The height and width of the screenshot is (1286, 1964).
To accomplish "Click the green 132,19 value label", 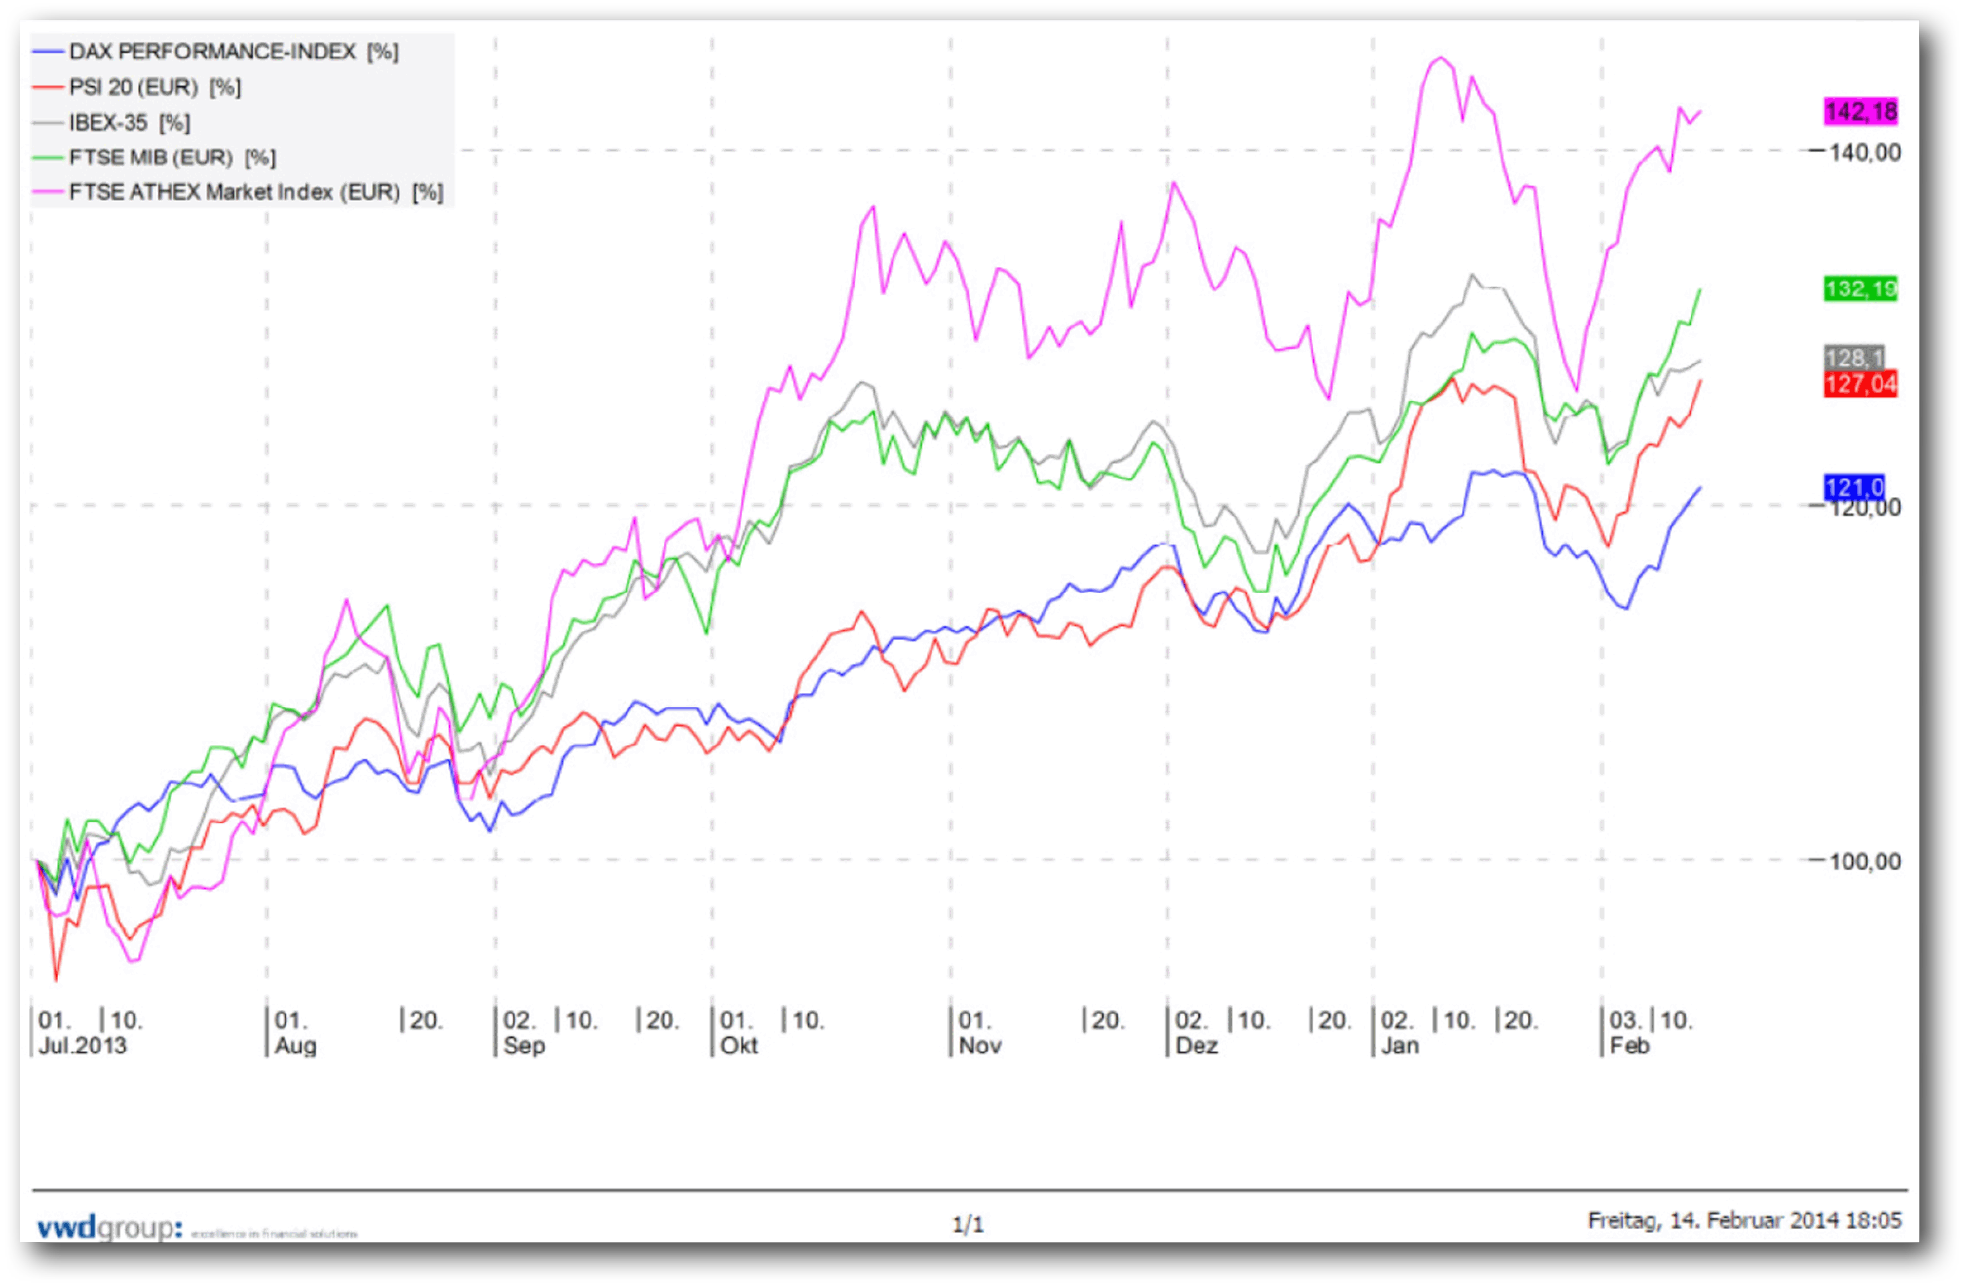I will click(x=1860, y=289).
